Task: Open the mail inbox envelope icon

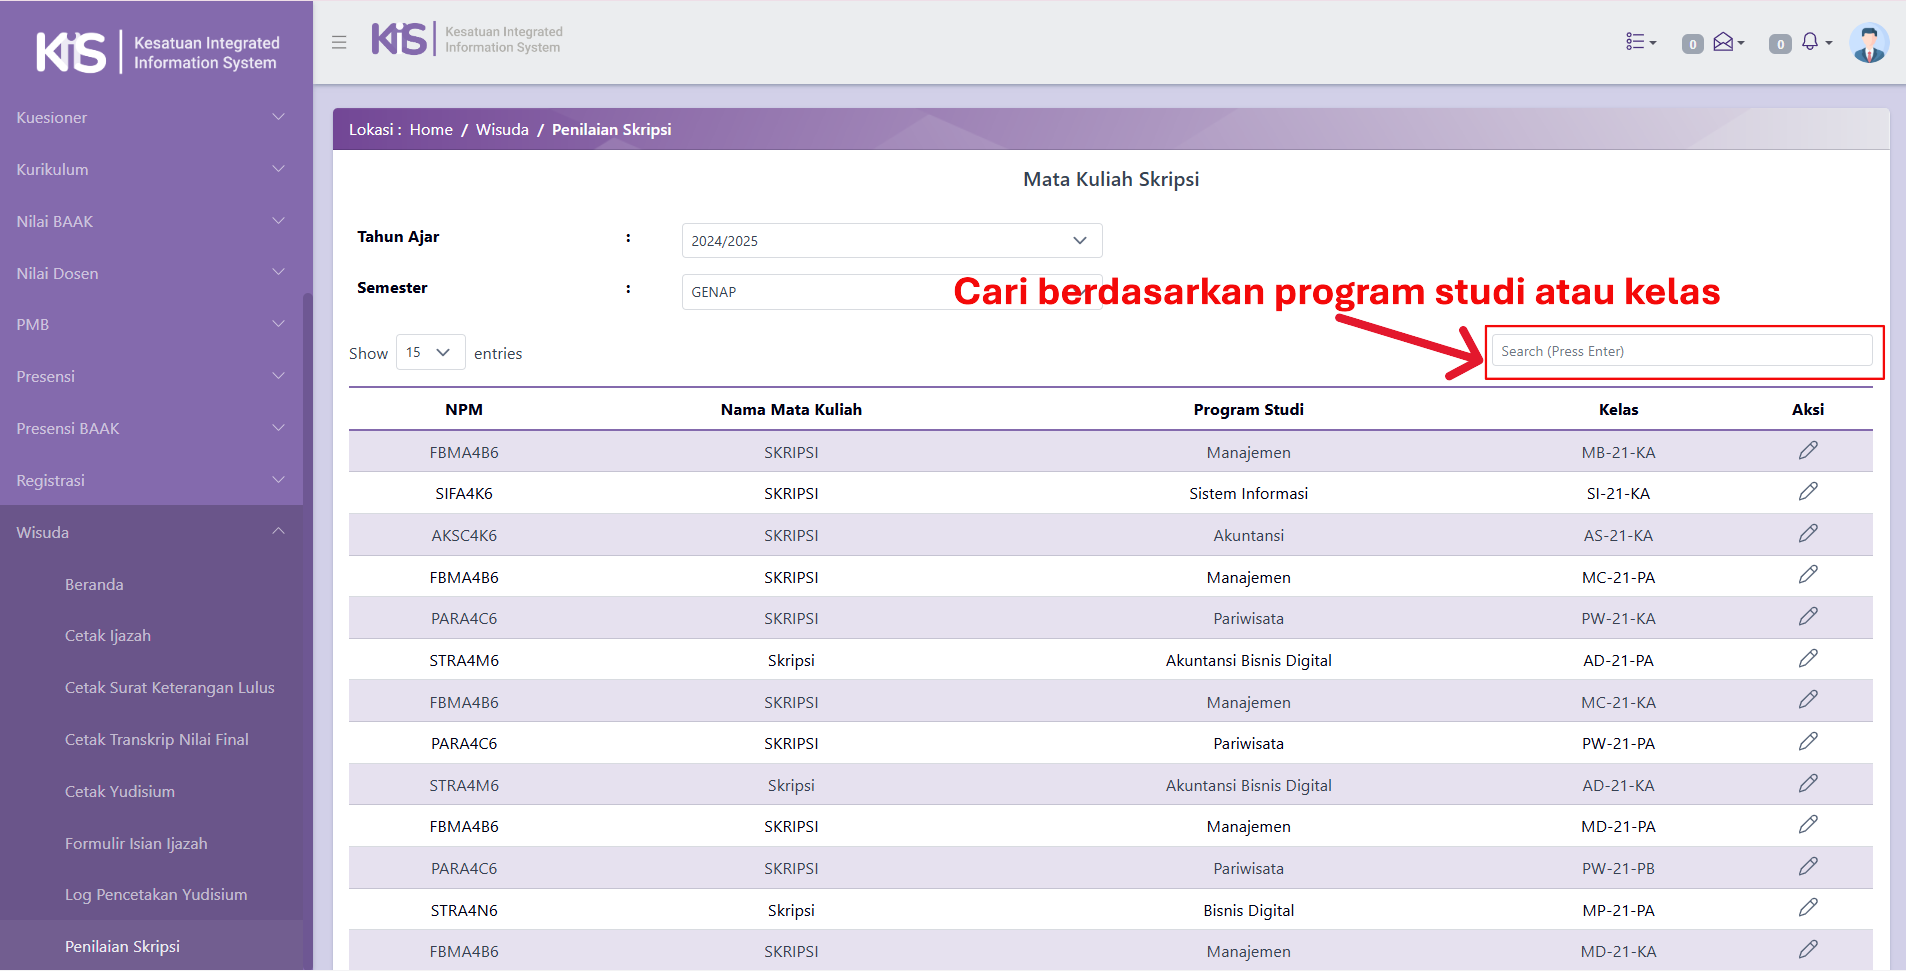Action: pos(1724,42)
